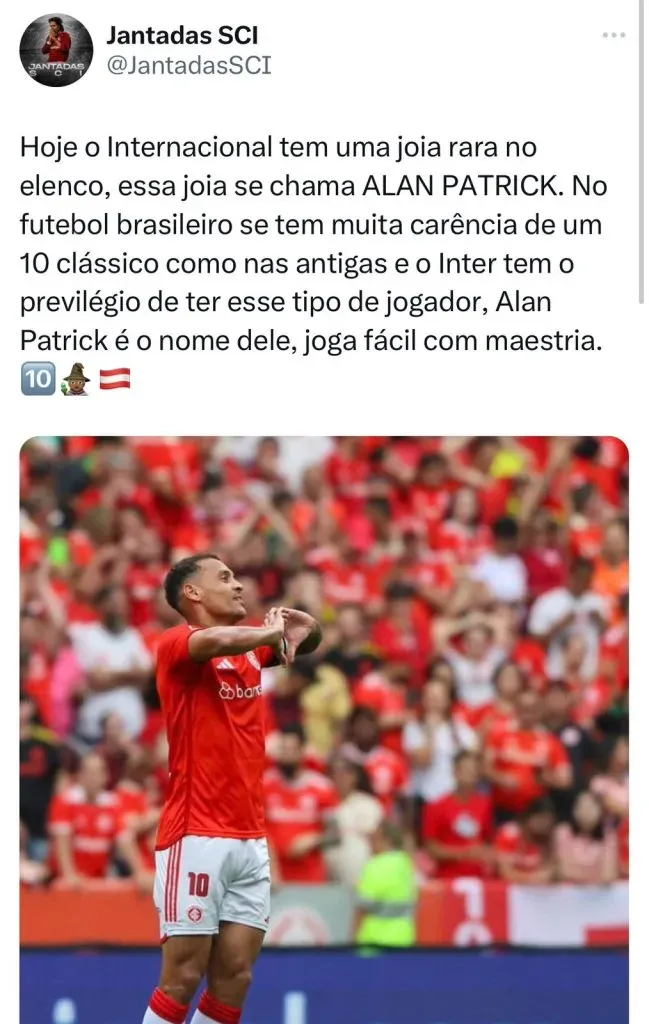
Task: Open the @JantadasSCI handle link
Action: point(189,66)
